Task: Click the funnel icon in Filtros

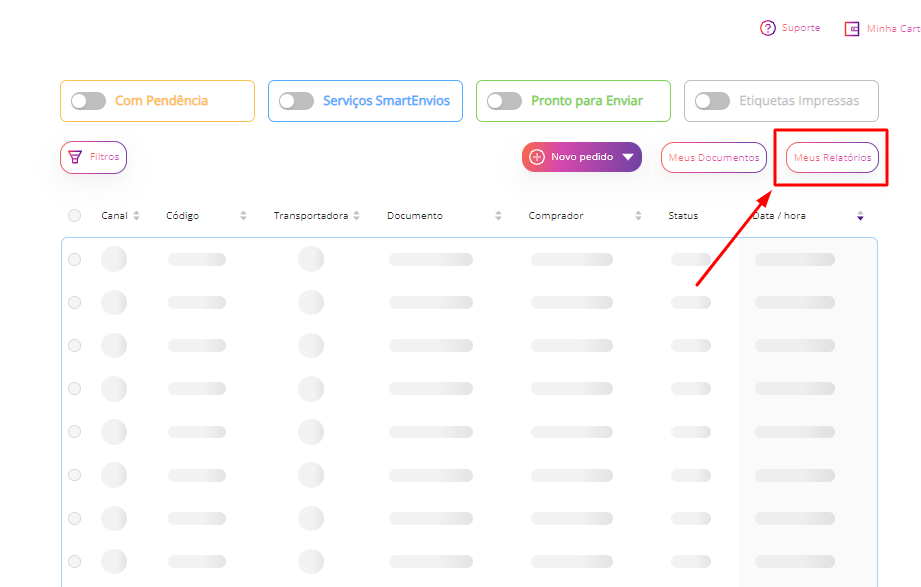Action: (x=75, y=157)
